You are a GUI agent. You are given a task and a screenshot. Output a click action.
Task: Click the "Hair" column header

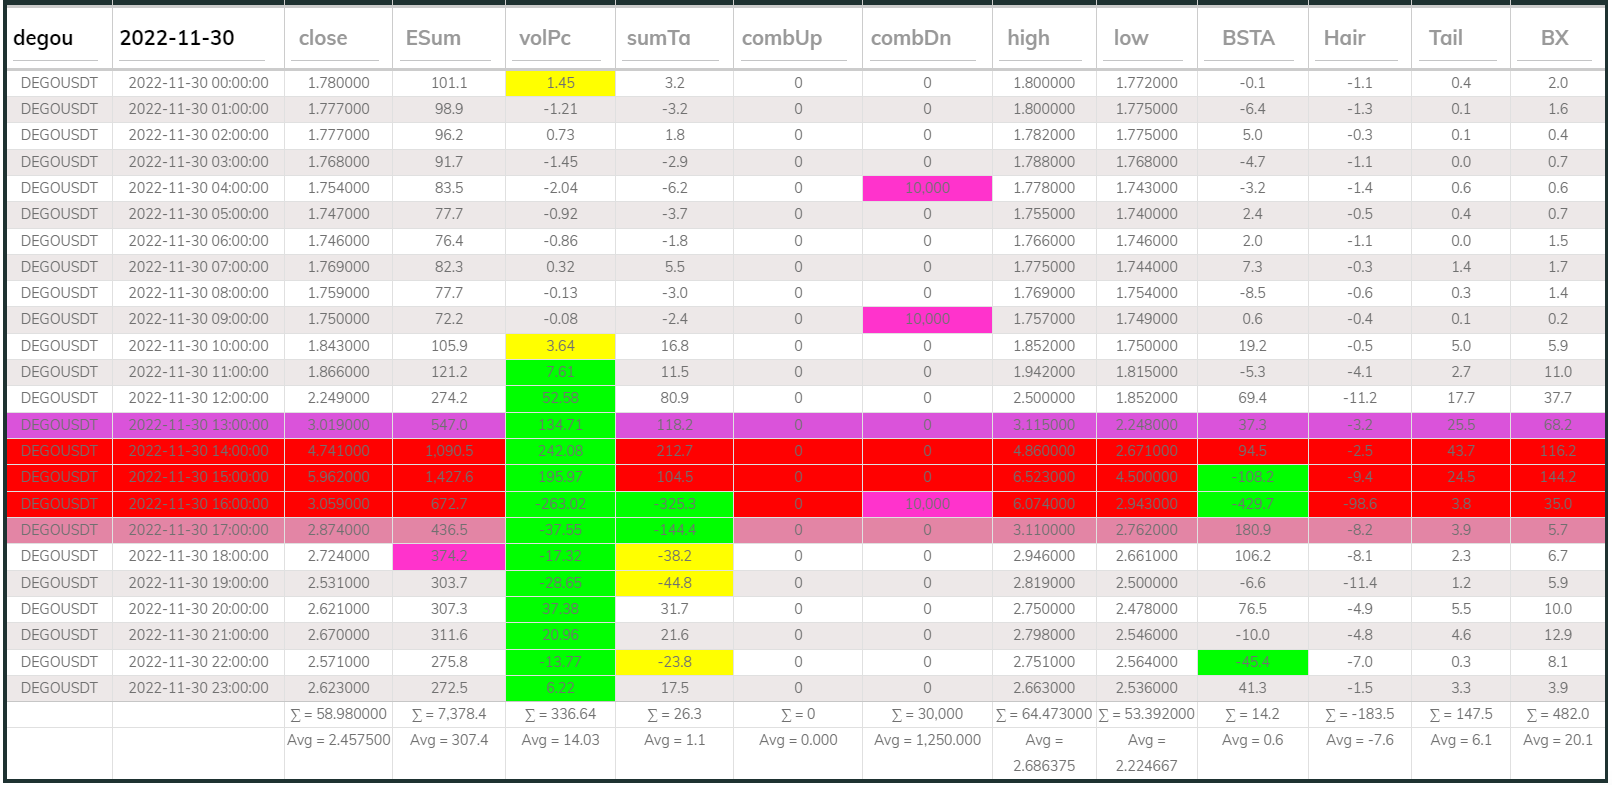point(1344,39)
